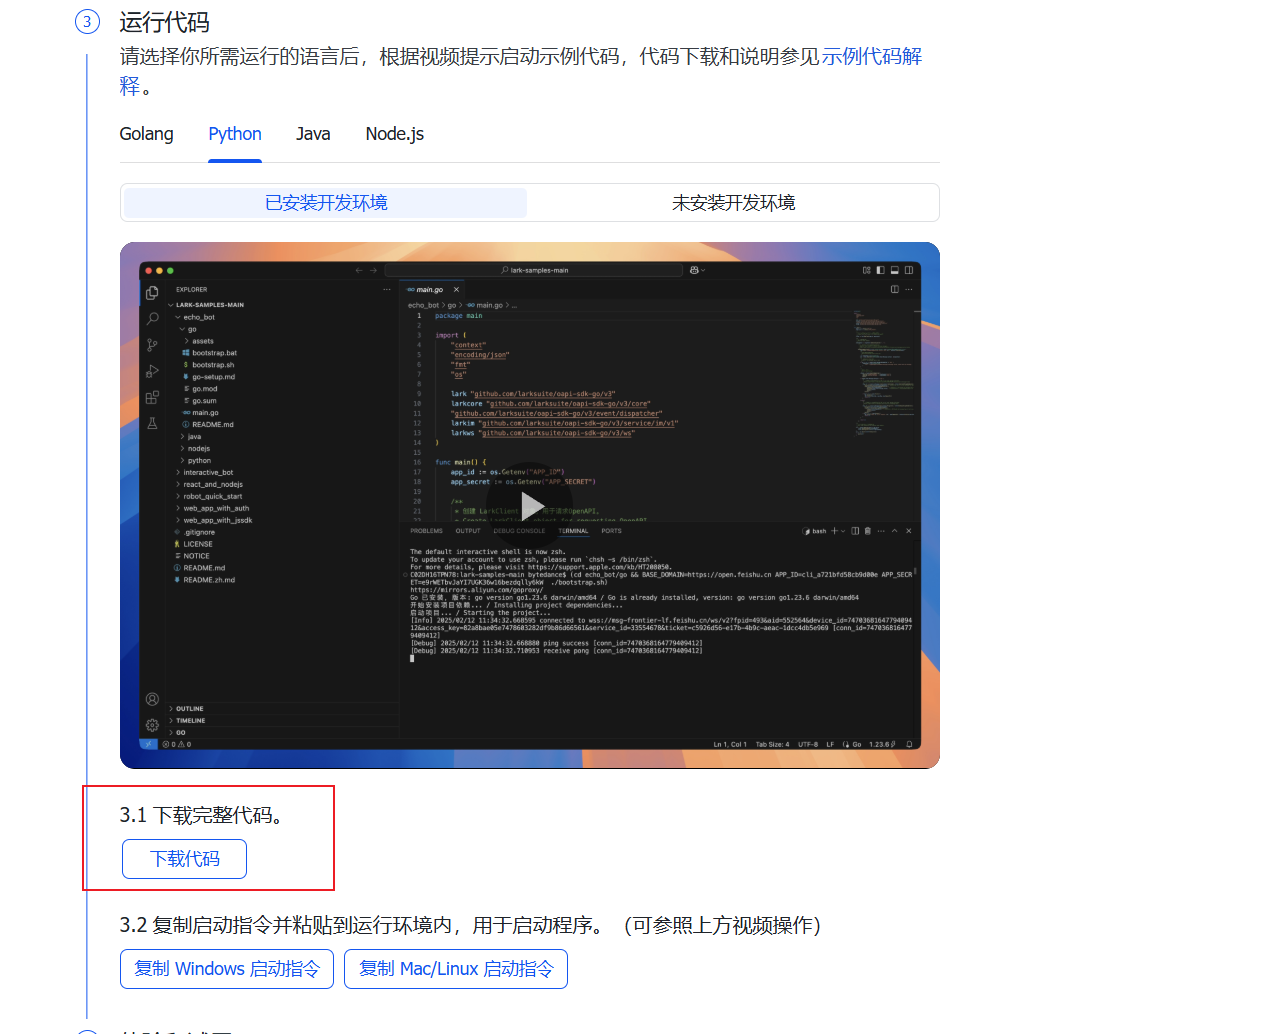Play the sample code video
1287x1034 pixels.
531,506
